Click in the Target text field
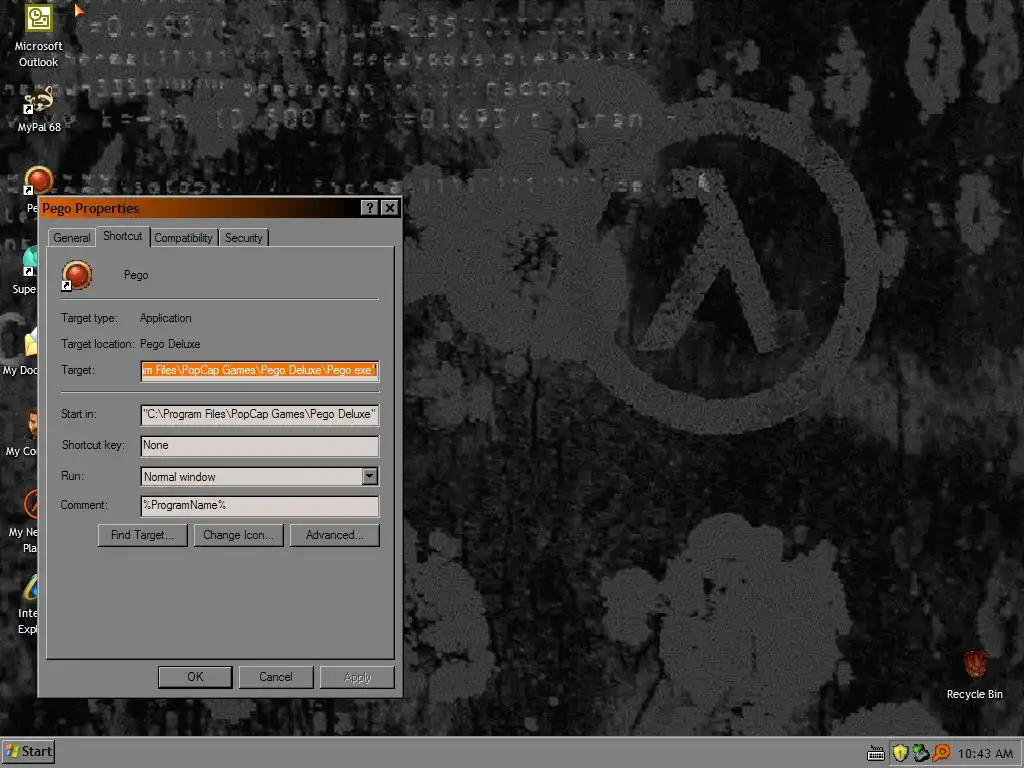Viewport: 1024px width, 768px height. (259, 370)
